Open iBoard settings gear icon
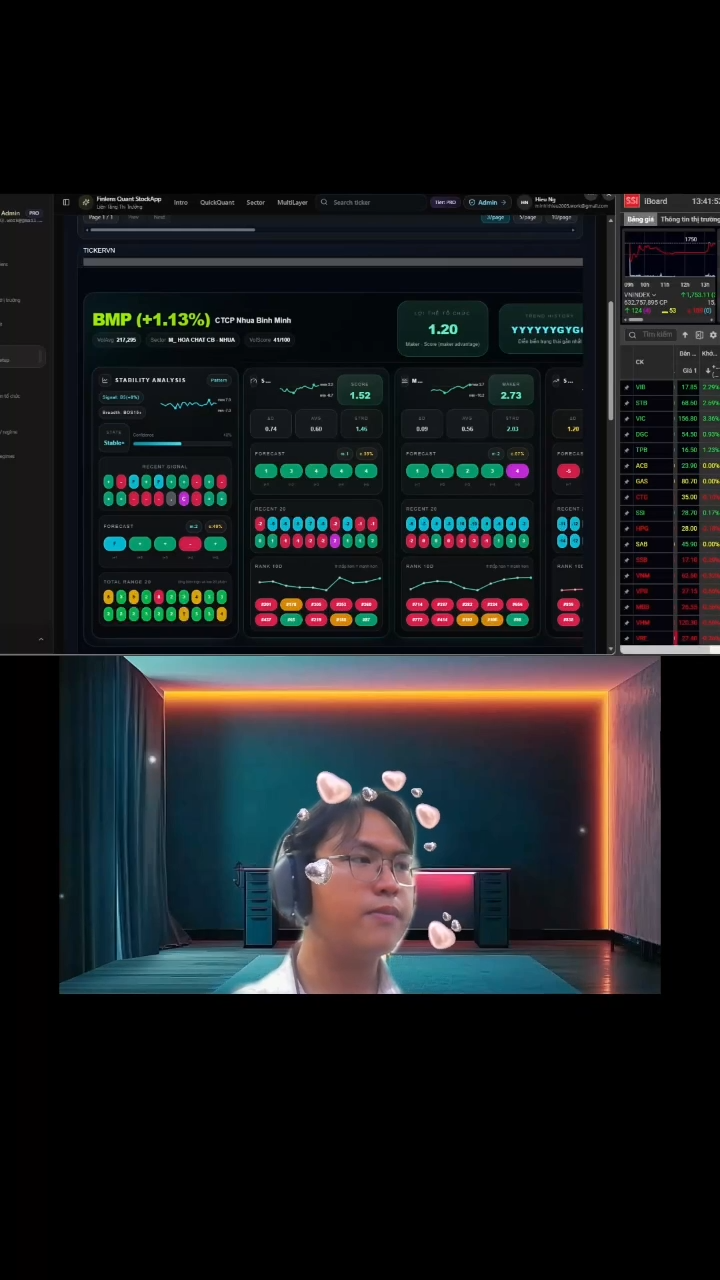The image size is (720, 1280). click(x=713, y=335)
